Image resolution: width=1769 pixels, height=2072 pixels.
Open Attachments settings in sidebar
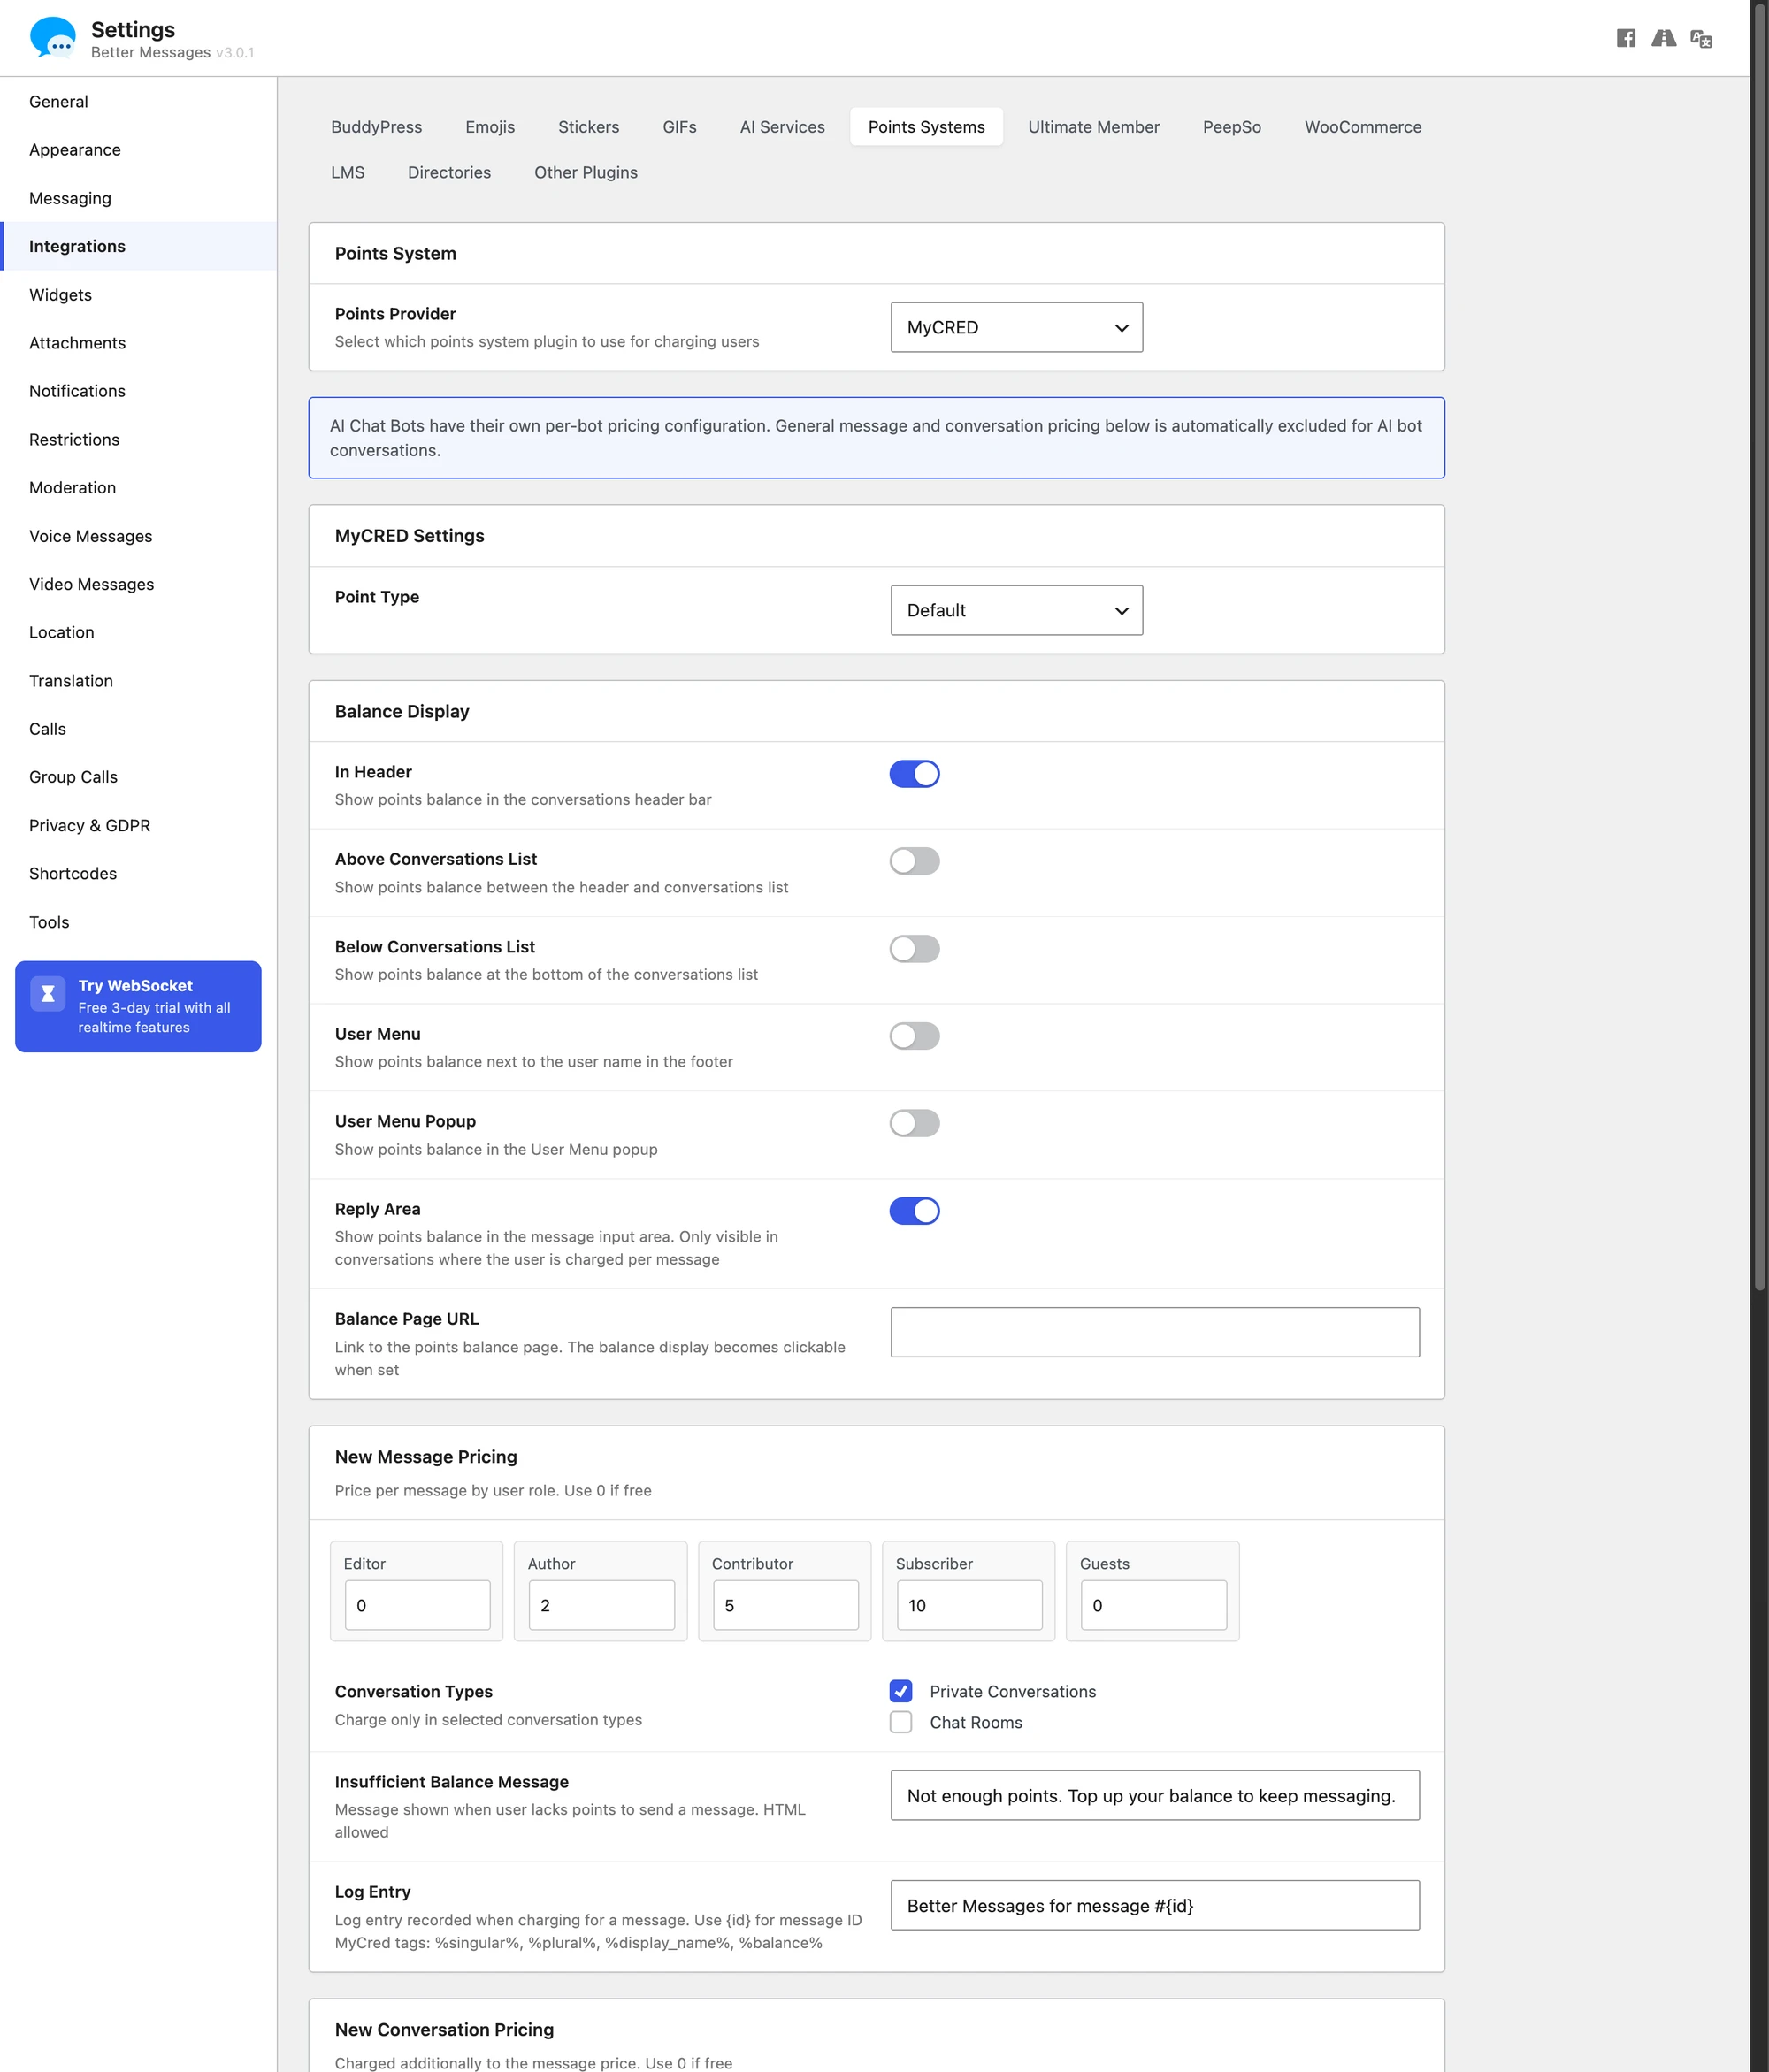pos(138,343)
